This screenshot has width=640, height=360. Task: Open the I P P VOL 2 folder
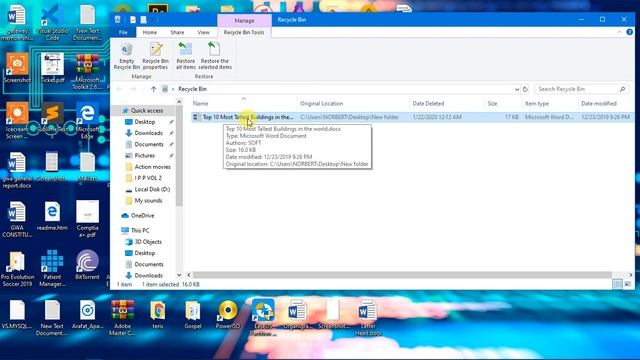pos(148,178)
